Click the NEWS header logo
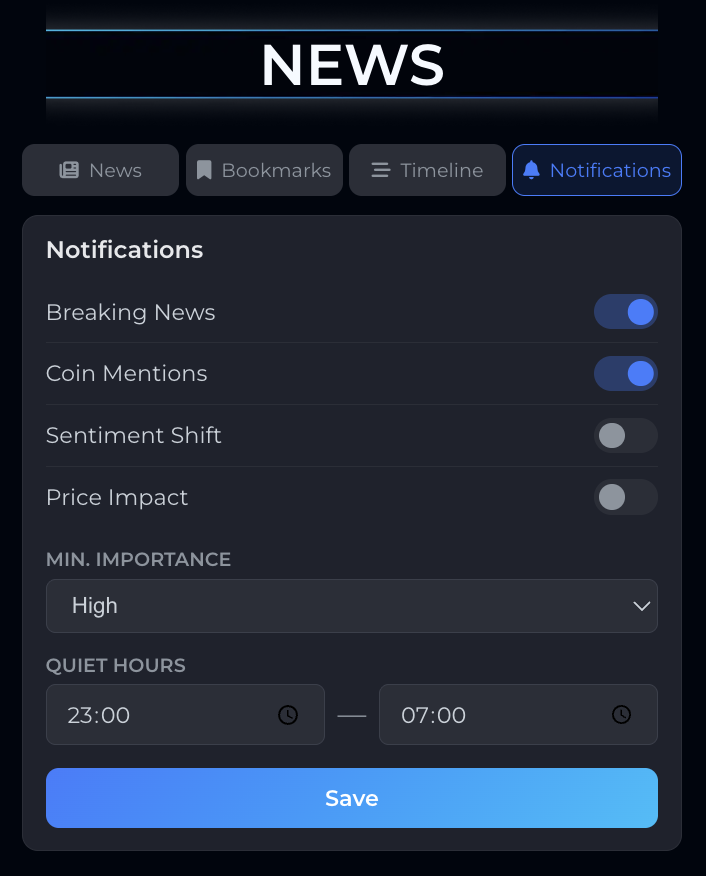706x876 pixels. click(x=352, y=64)
